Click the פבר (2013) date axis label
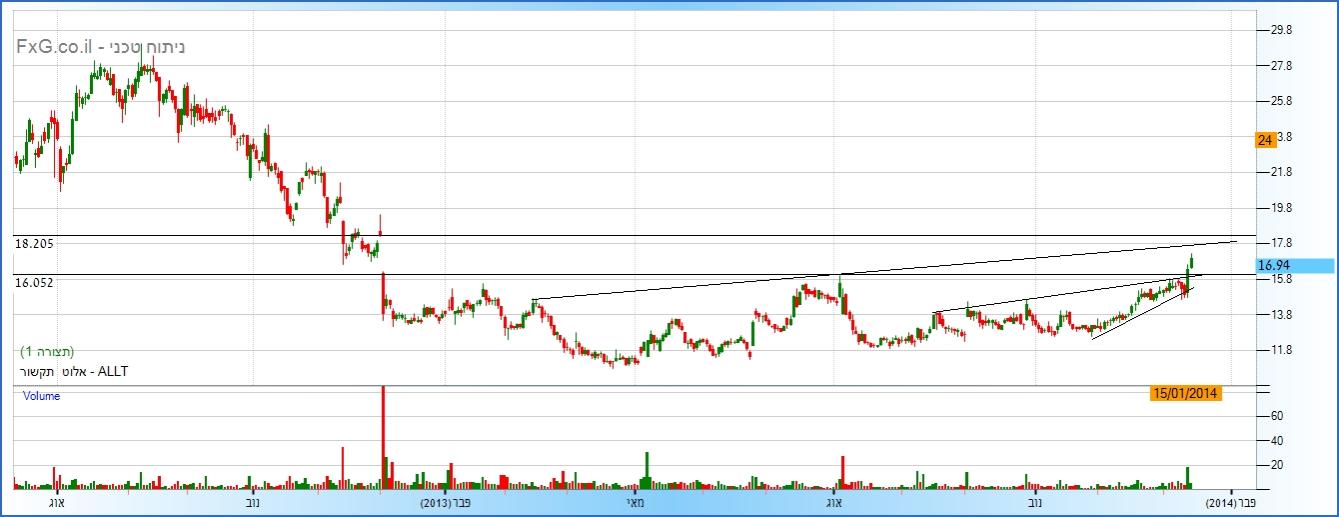The width and height of the screenshot is (1339, 517). coord(446,502)
